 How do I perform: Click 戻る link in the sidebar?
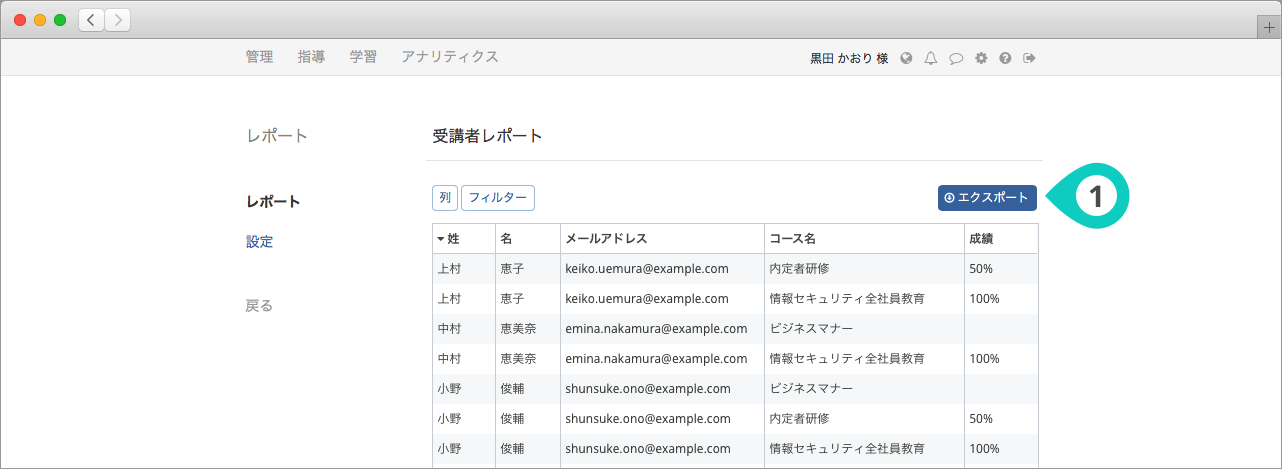coord(259,306)
